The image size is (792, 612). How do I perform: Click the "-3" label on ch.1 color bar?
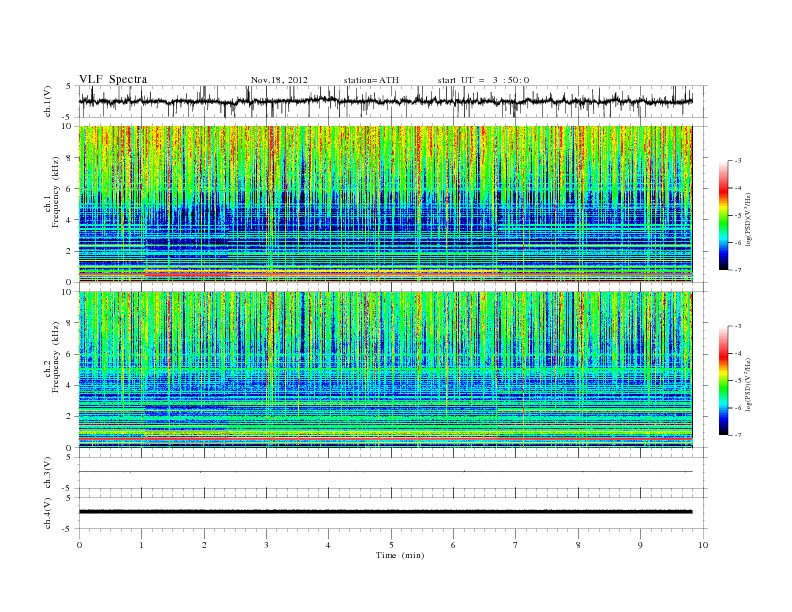click(738, 161)
